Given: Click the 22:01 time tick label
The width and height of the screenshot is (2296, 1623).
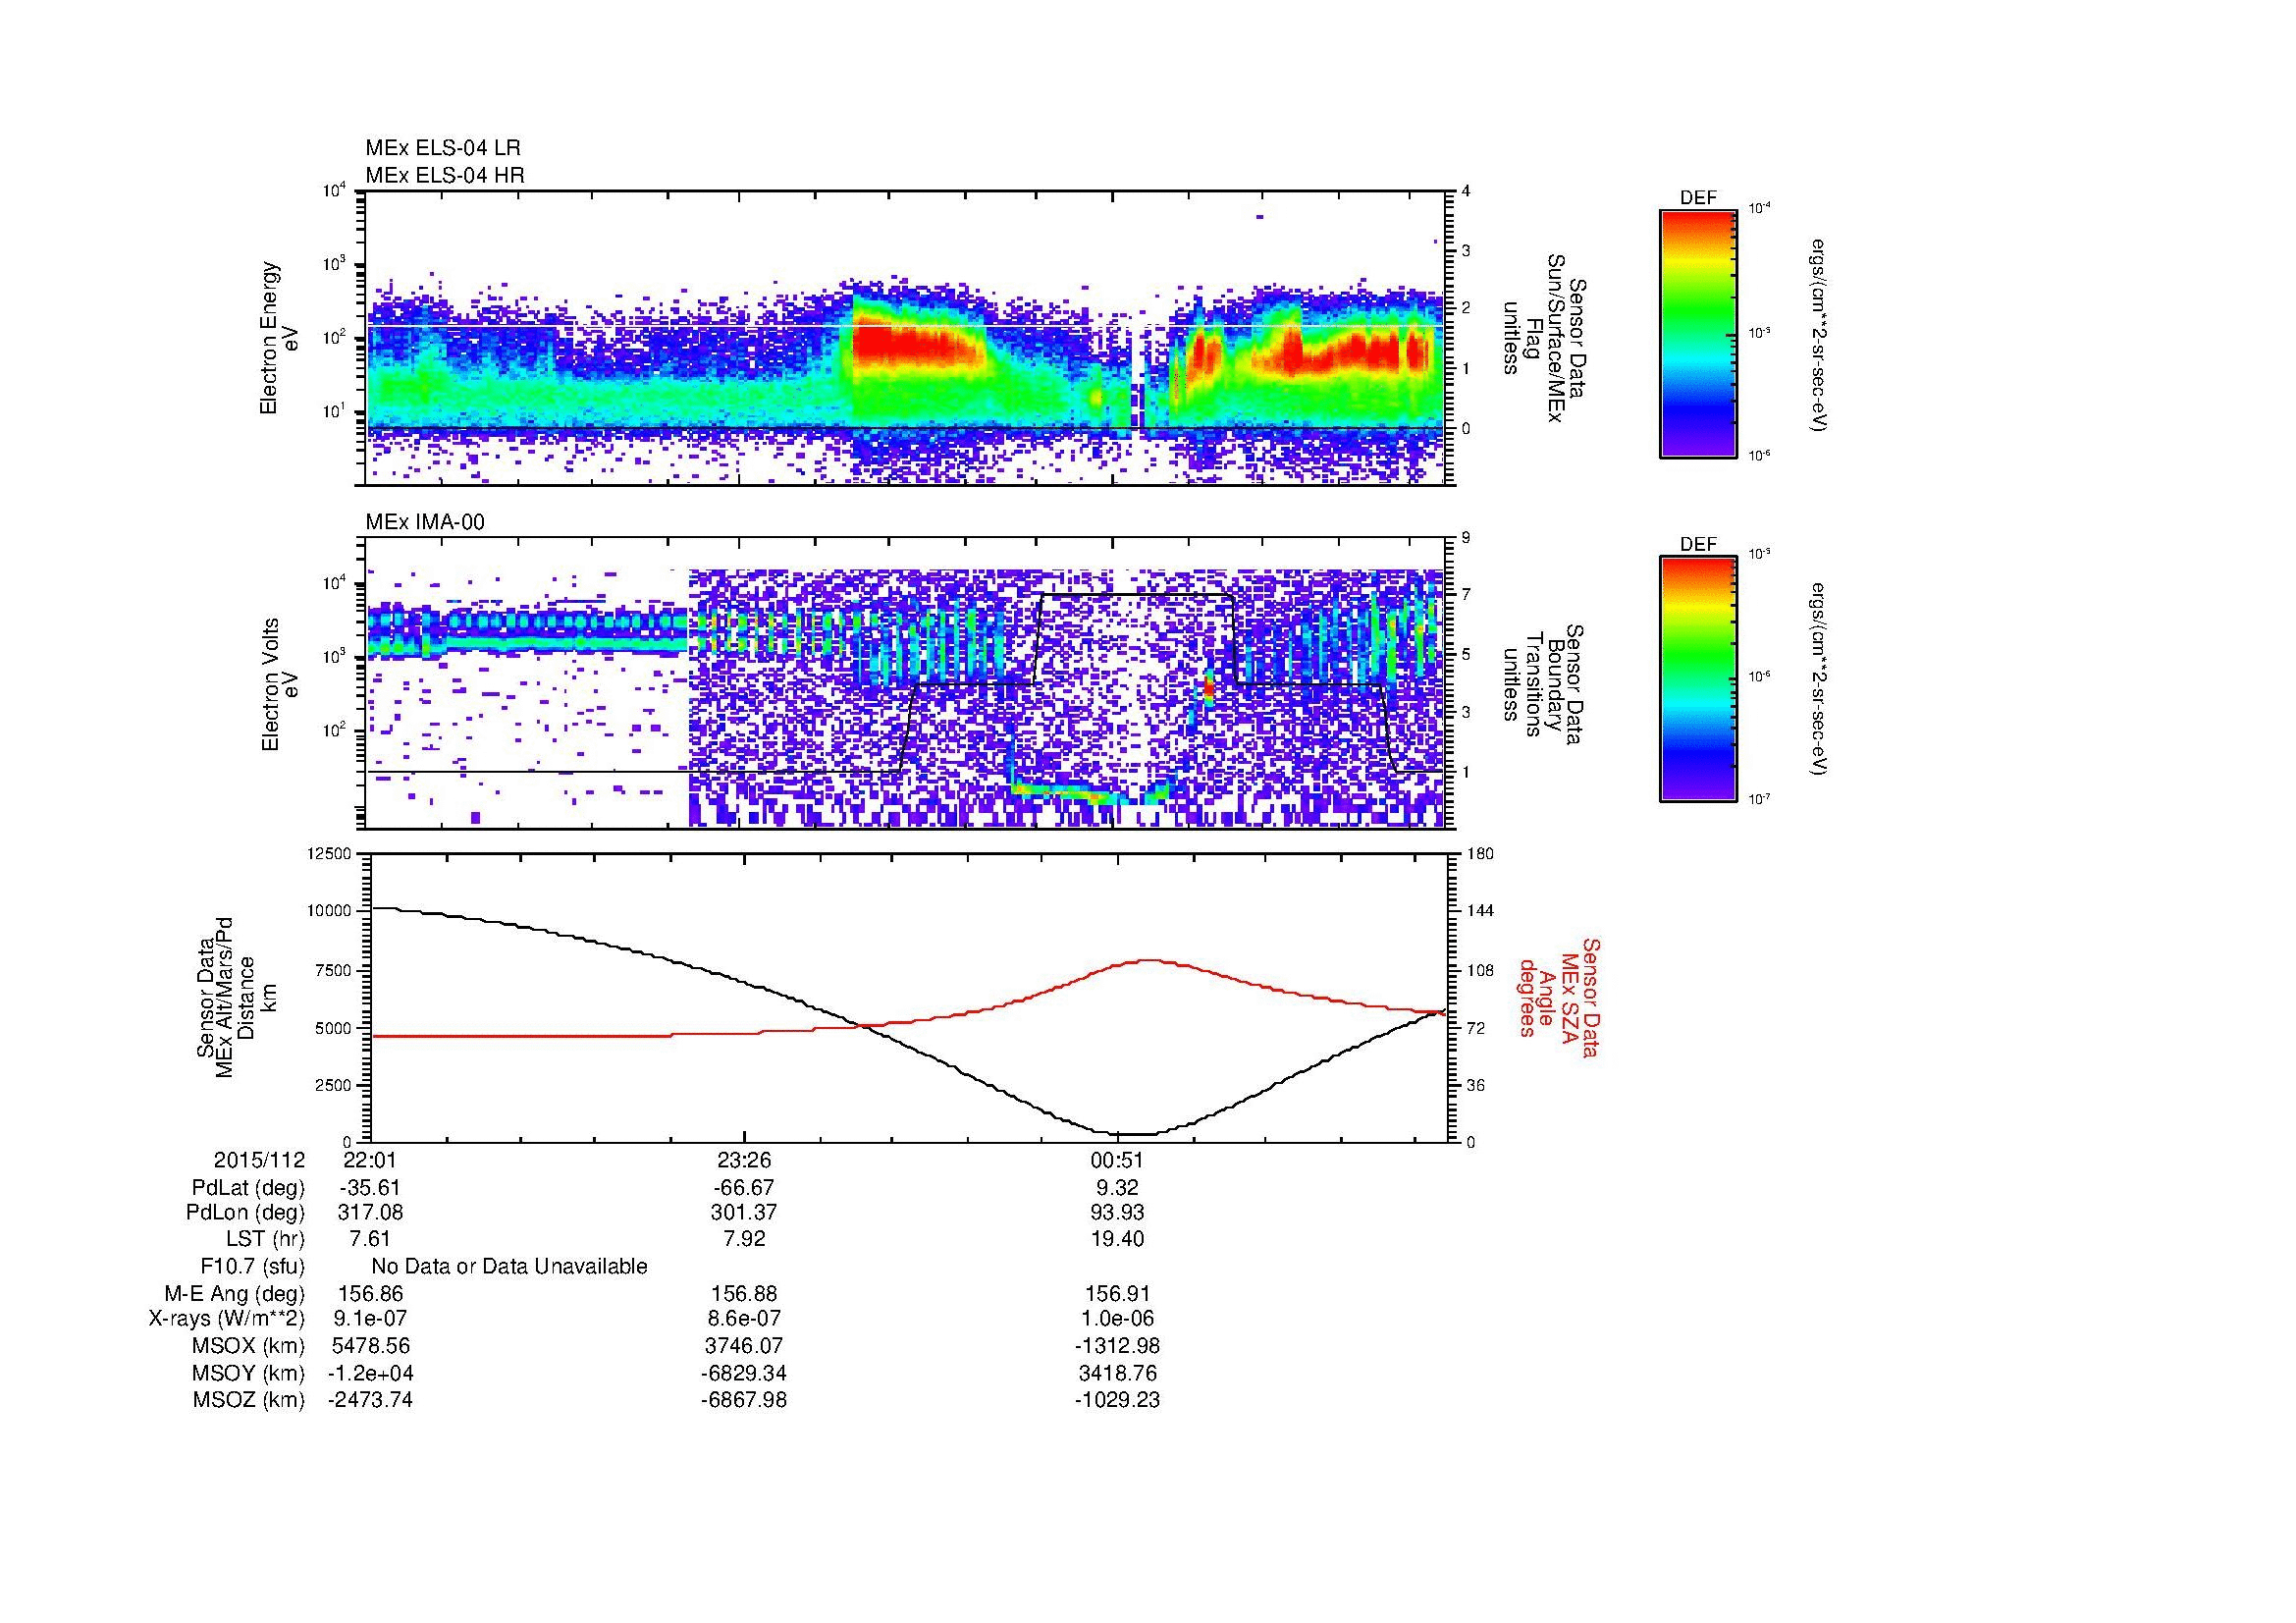Looking at the screenshot, I should pos(368,1160).
